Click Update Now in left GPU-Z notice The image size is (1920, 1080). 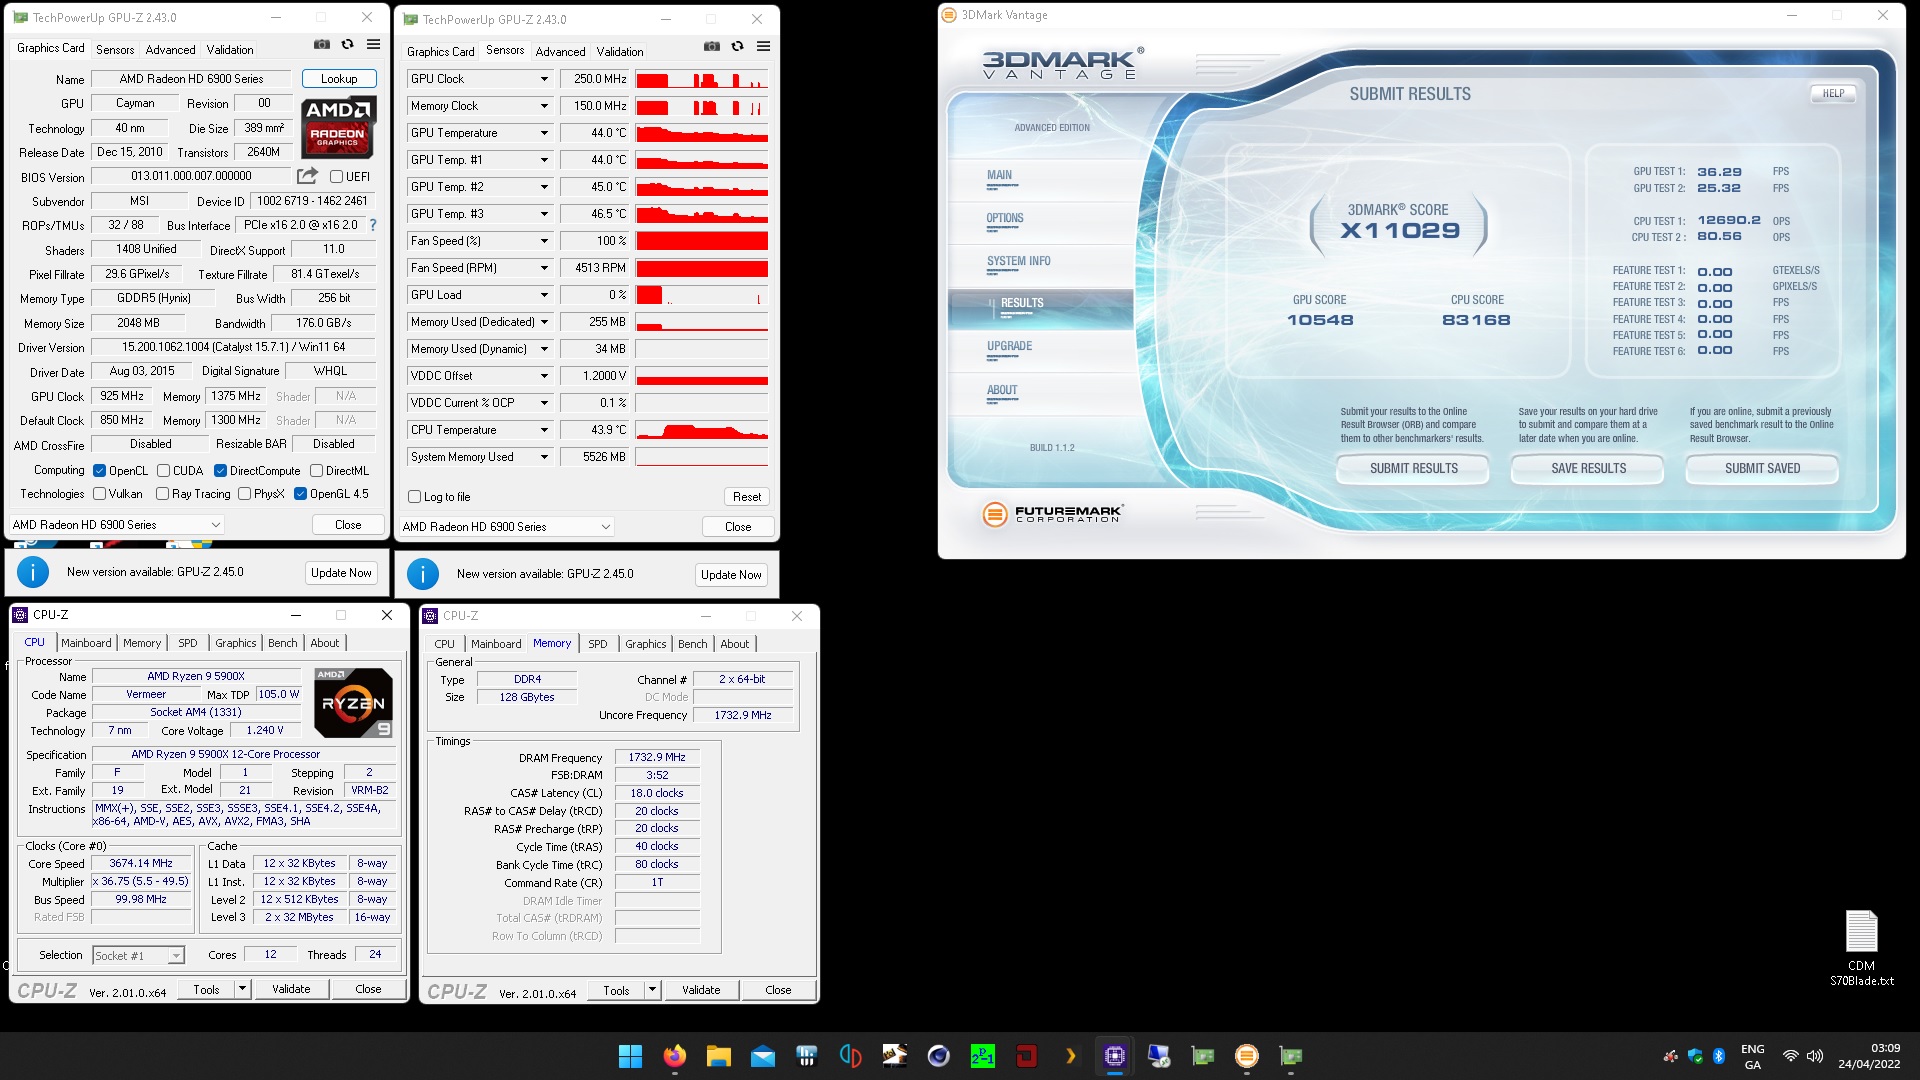pos(341,573)
